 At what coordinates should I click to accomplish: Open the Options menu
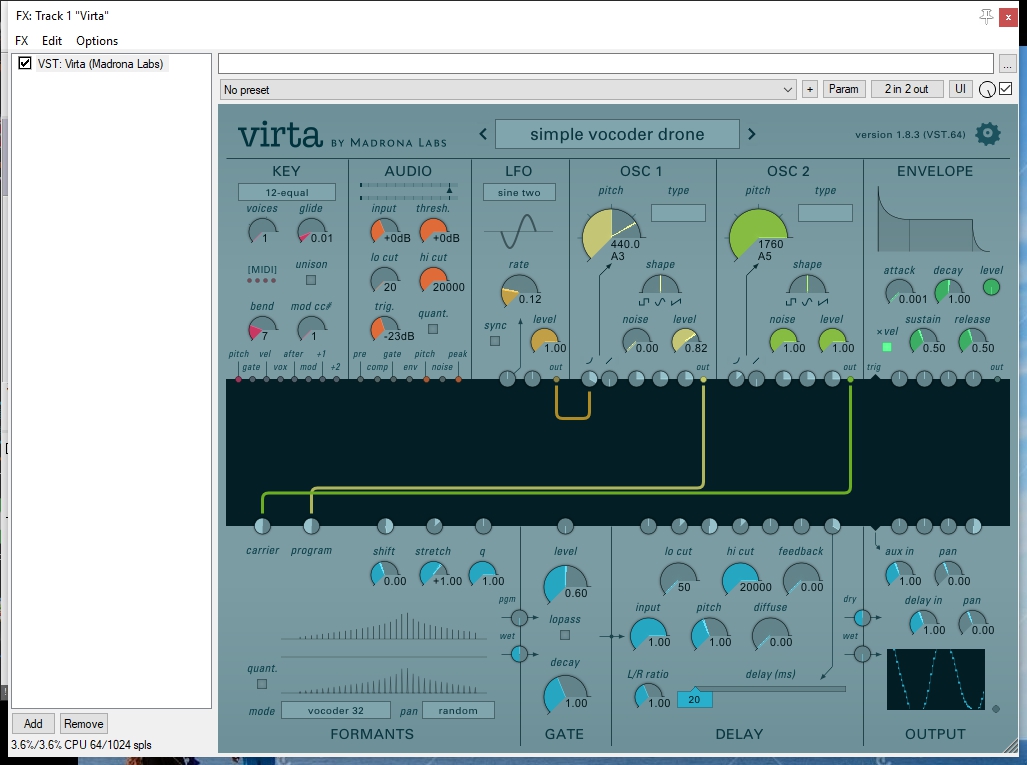click(x=97, y=41)
